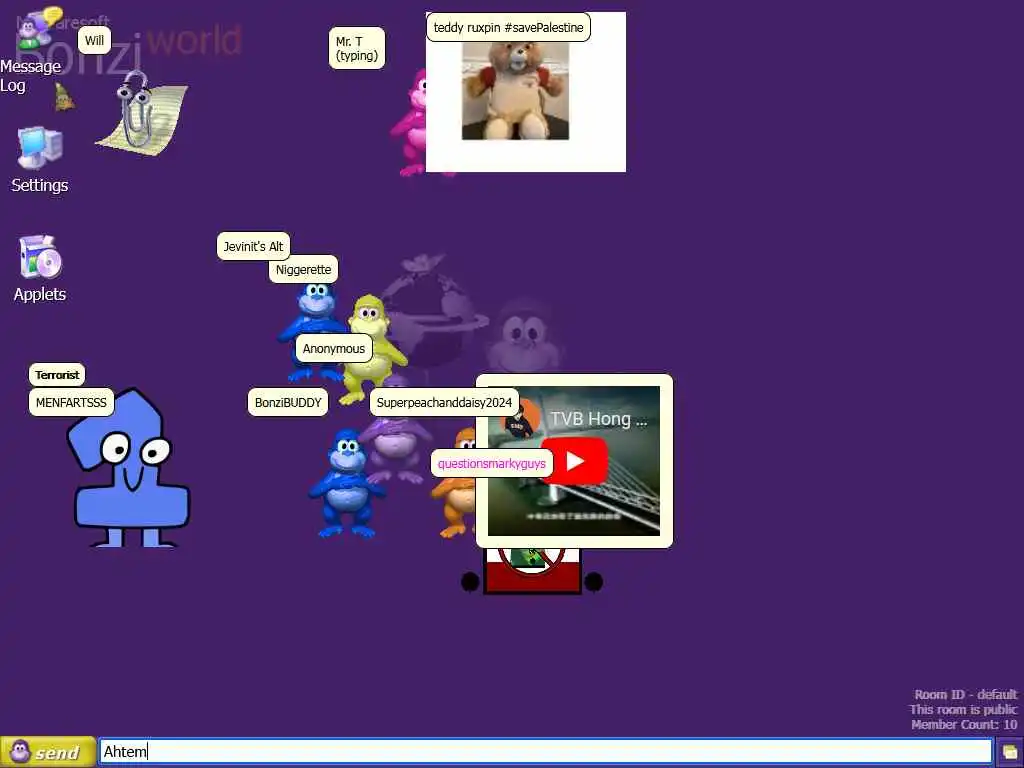
Task: Open the Applets software box icon
Action: [x=40, y=257]
